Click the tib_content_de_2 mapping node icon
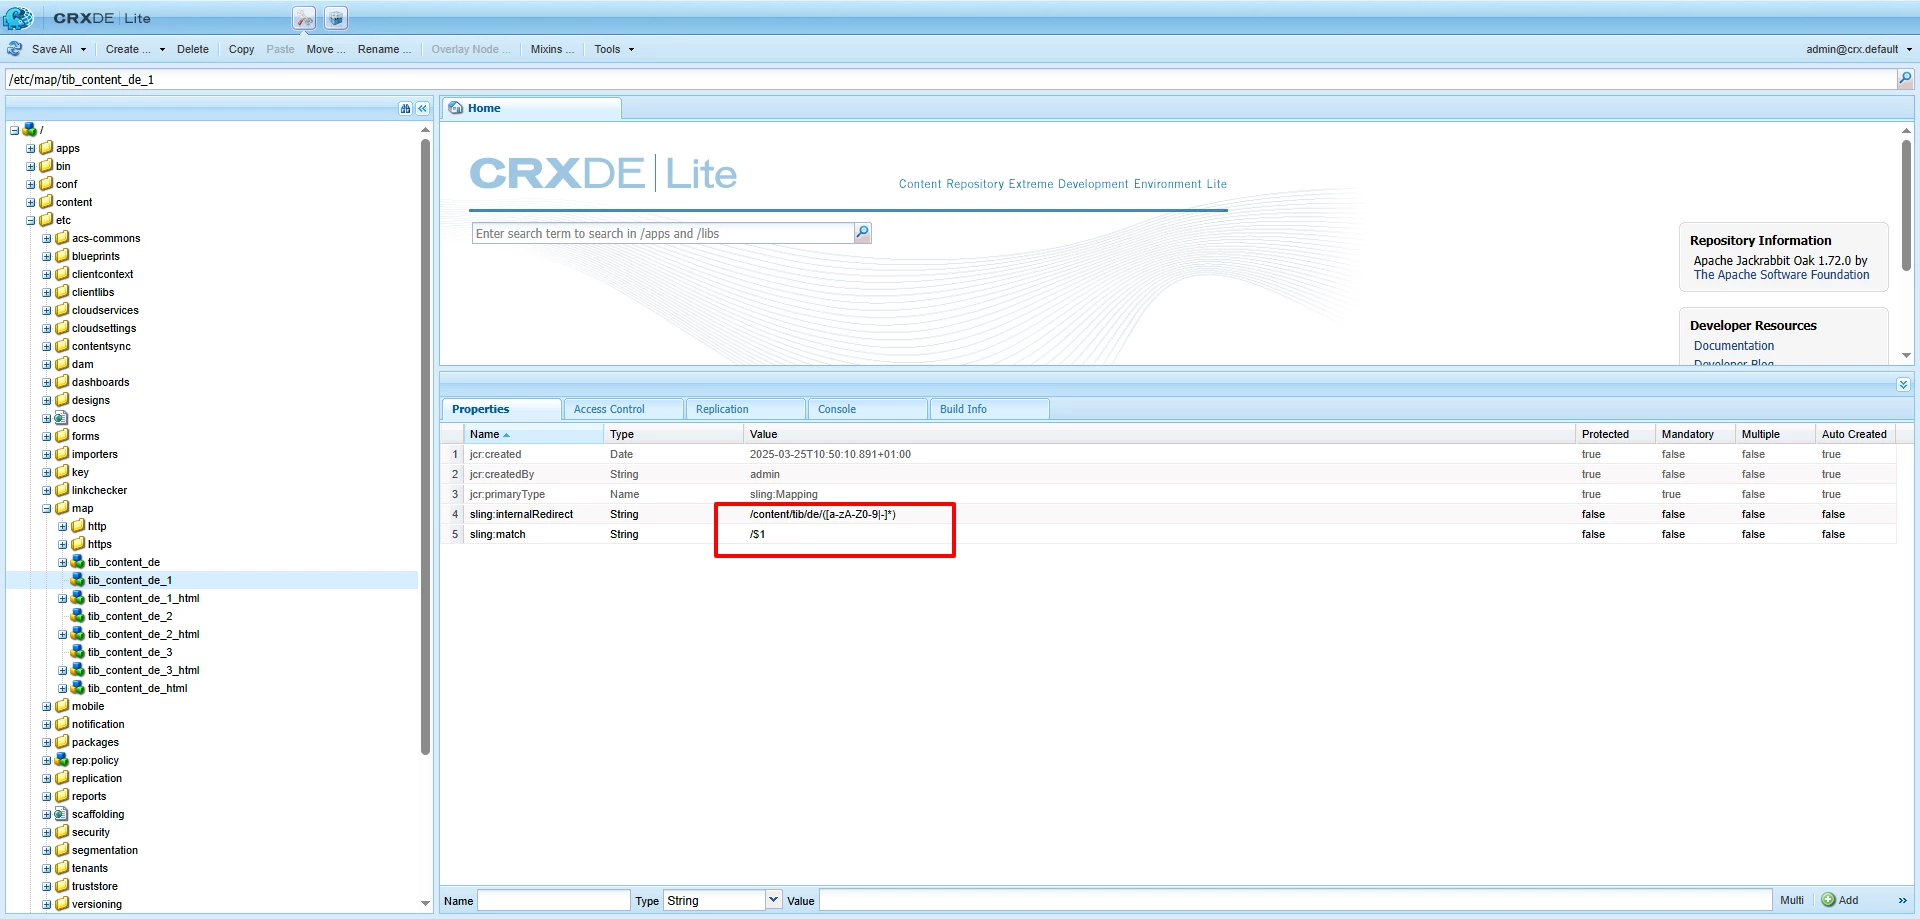The height and width of the screenshot is (919, 1920). point(78,616)
